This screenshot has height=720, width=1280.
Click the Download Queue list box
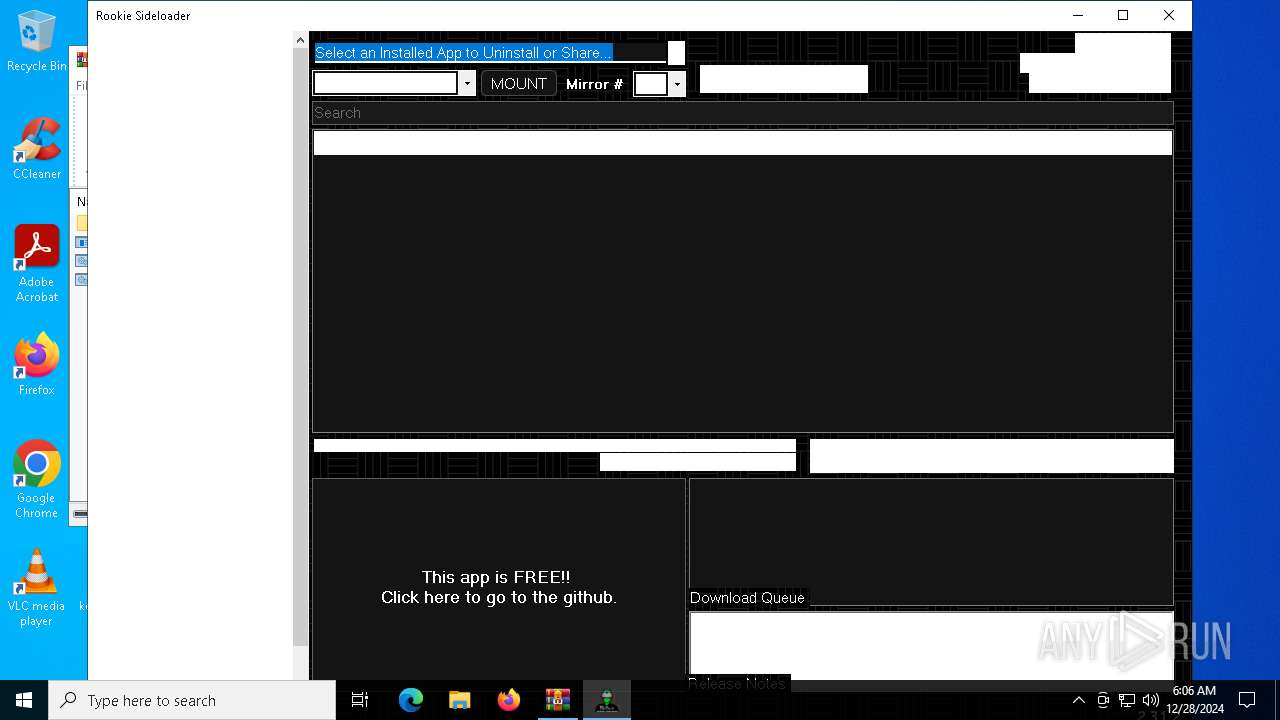pos(931,542)
